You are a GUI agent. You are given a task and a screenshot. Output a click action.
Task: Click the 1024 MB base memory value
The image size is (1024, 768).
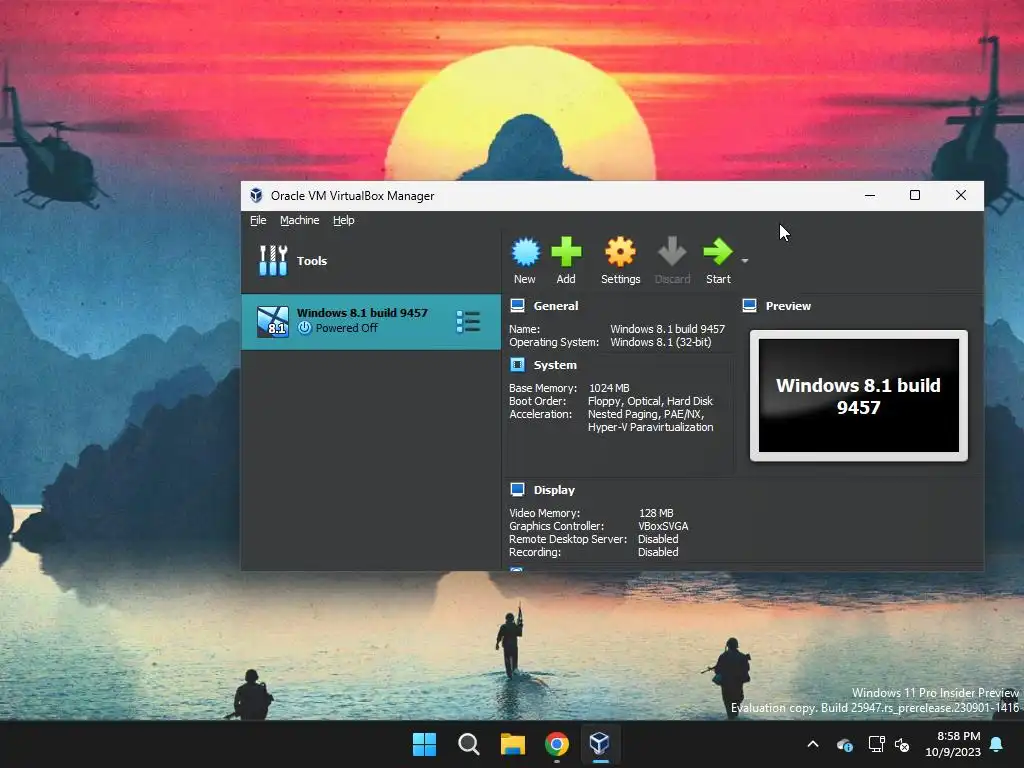609,388
